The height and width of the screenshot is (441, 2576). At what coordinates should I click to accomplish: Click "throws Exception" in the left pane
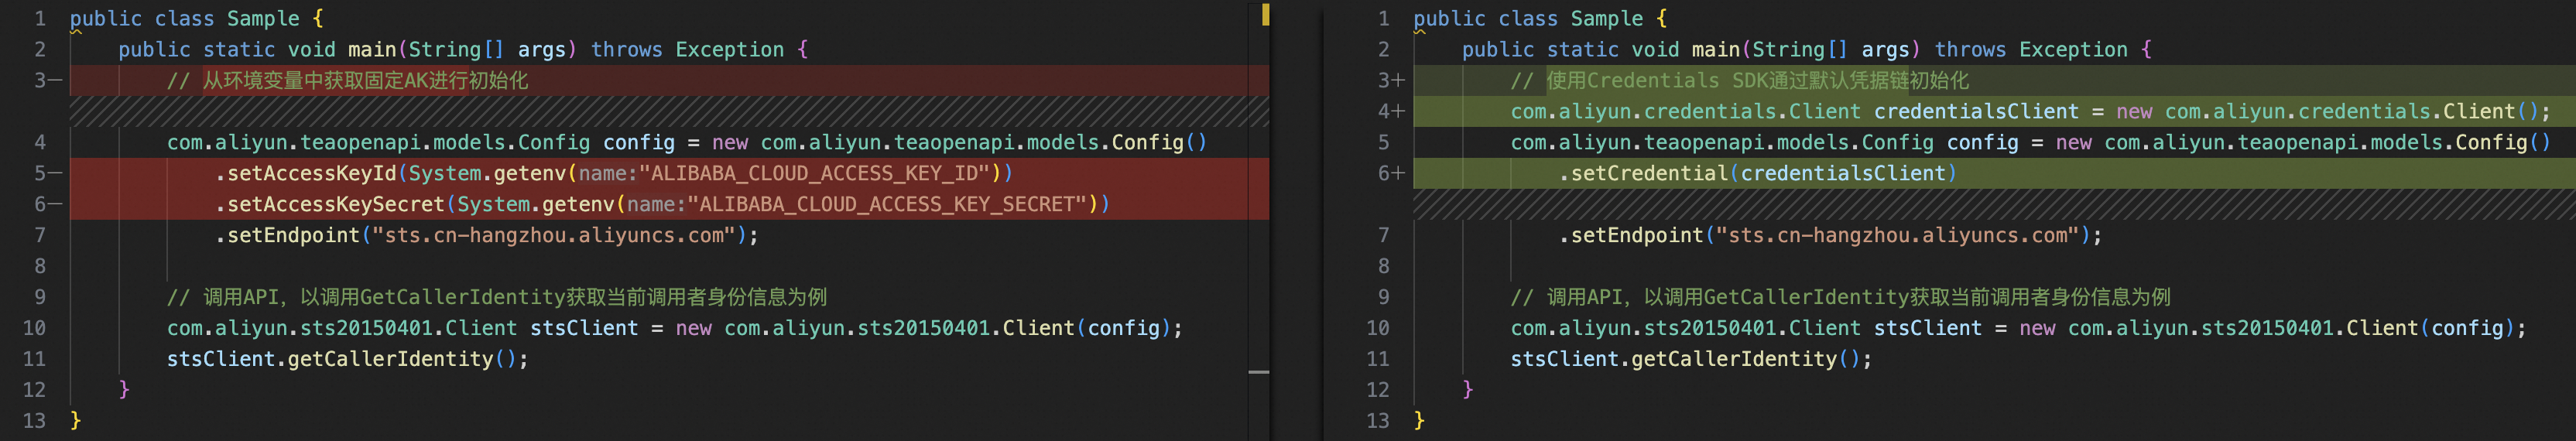tap(688, 50)
